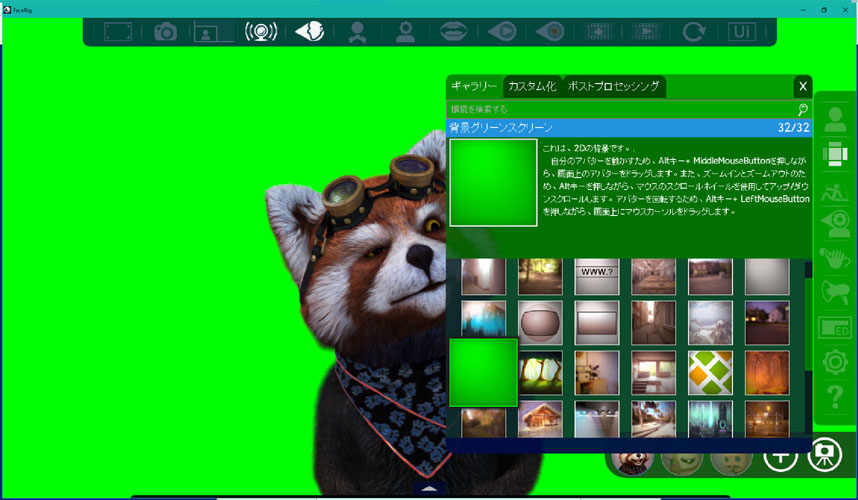The height and width of the screenshot is (500, 858).
Task: Take a screenshot with the camera icon
Action: (165, 32)
